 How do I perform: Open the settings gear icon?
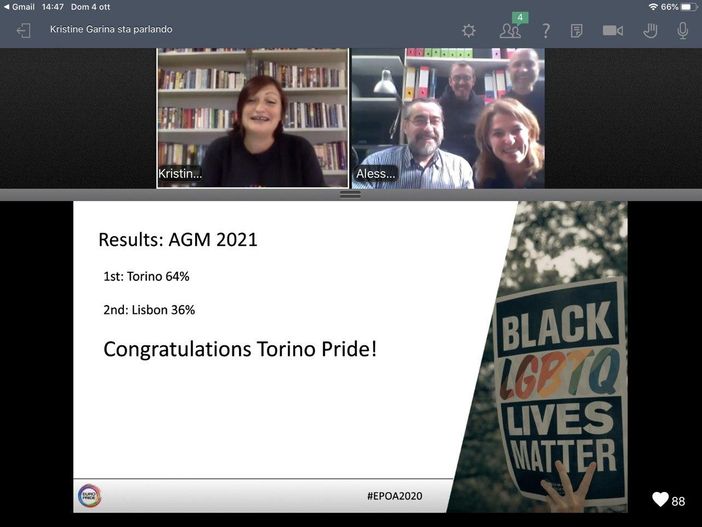[468, 31]
